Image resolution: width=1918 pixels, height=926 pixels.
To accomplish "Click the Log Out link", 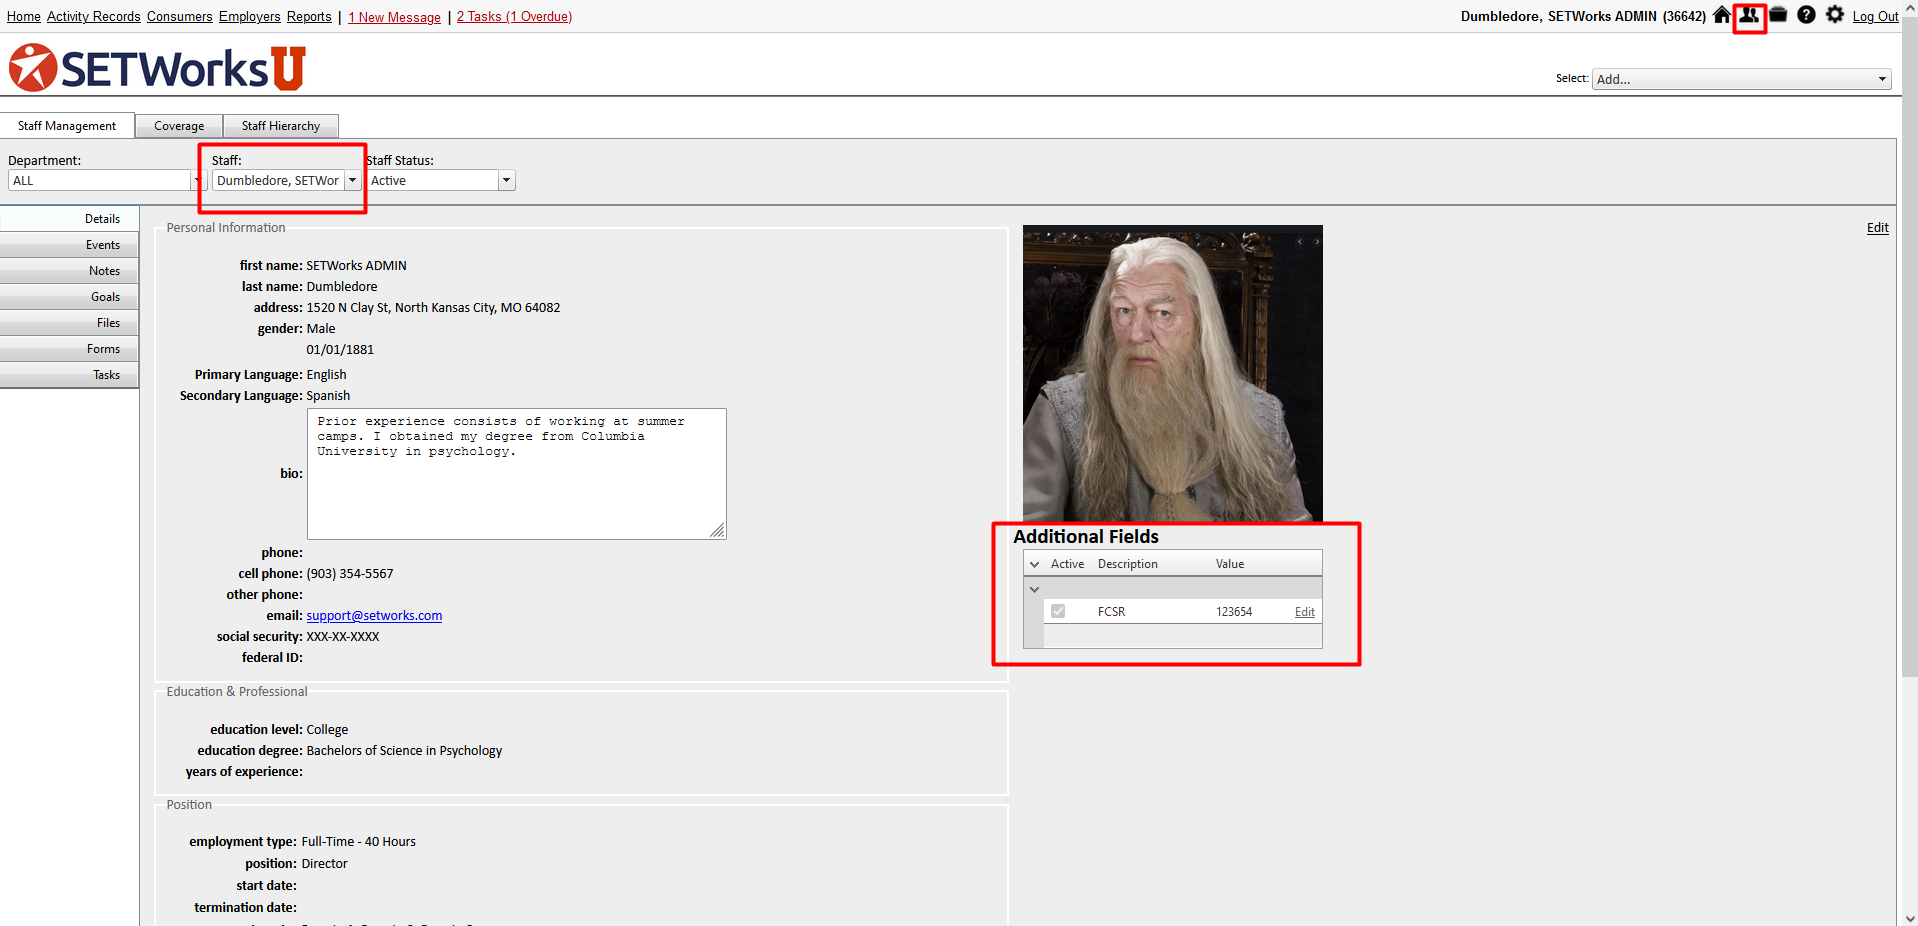I will [x=1875, y=17].
